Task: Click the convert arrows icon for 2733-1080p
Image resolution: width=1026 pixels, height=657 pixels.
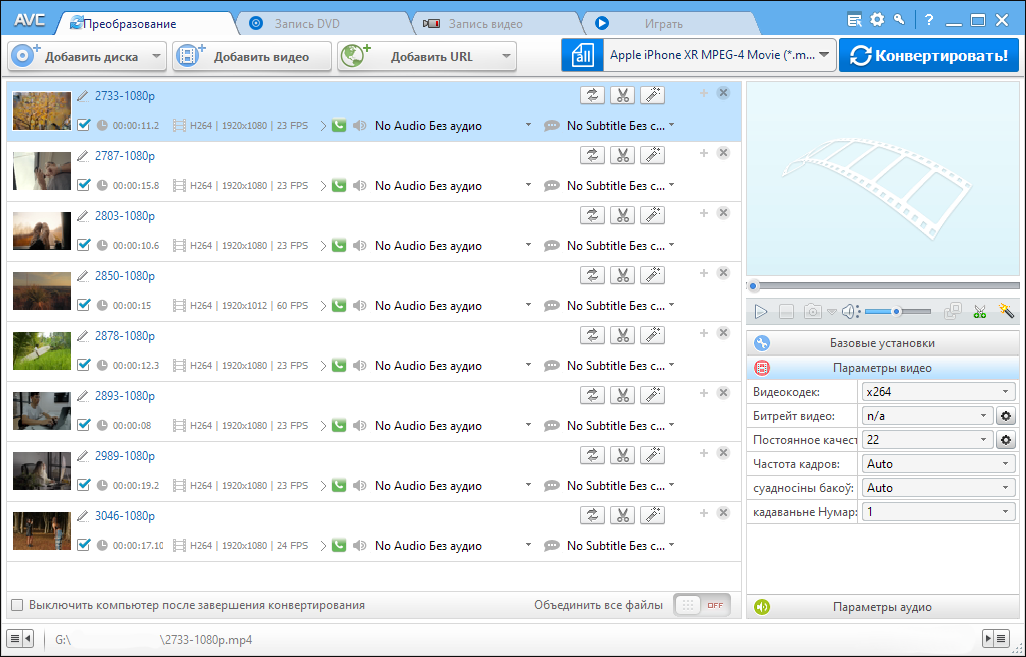Action: [592, 95]
